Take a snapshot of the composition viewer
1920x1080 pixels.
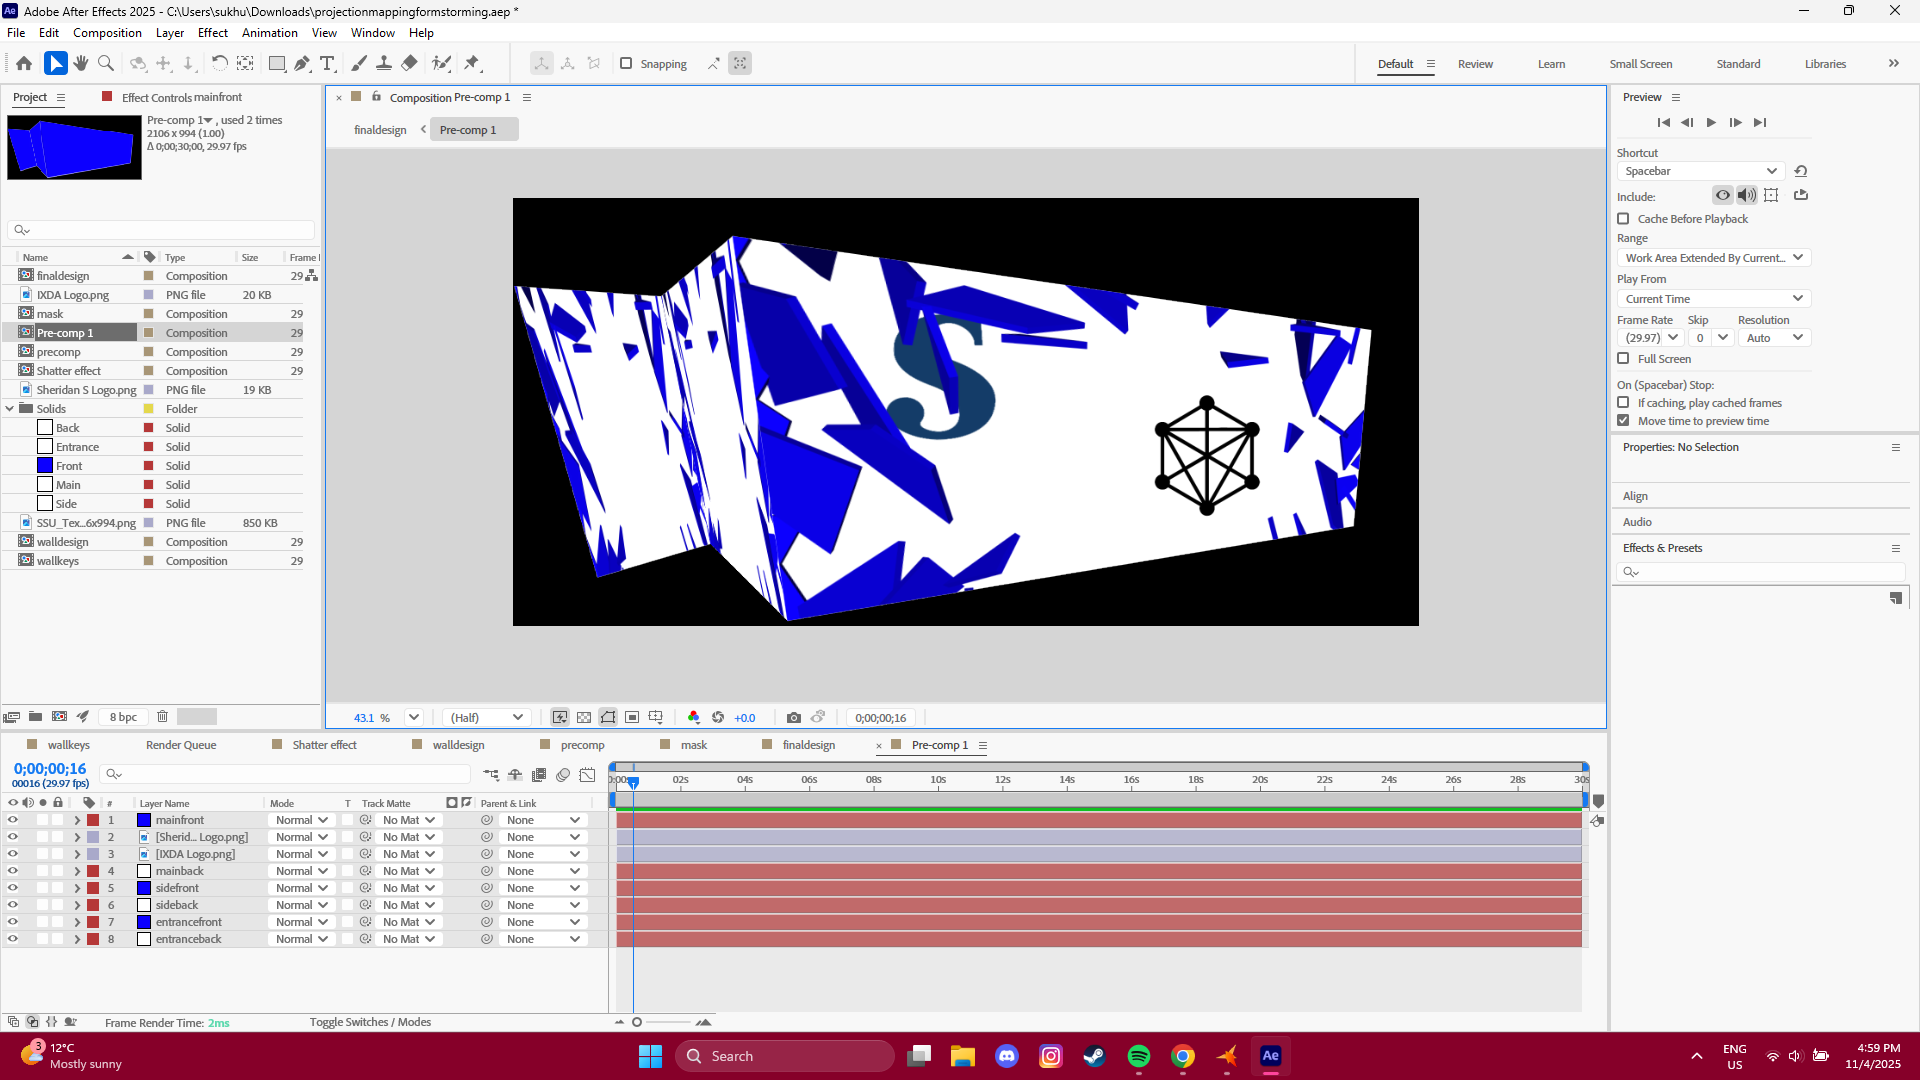click(794, 717)
